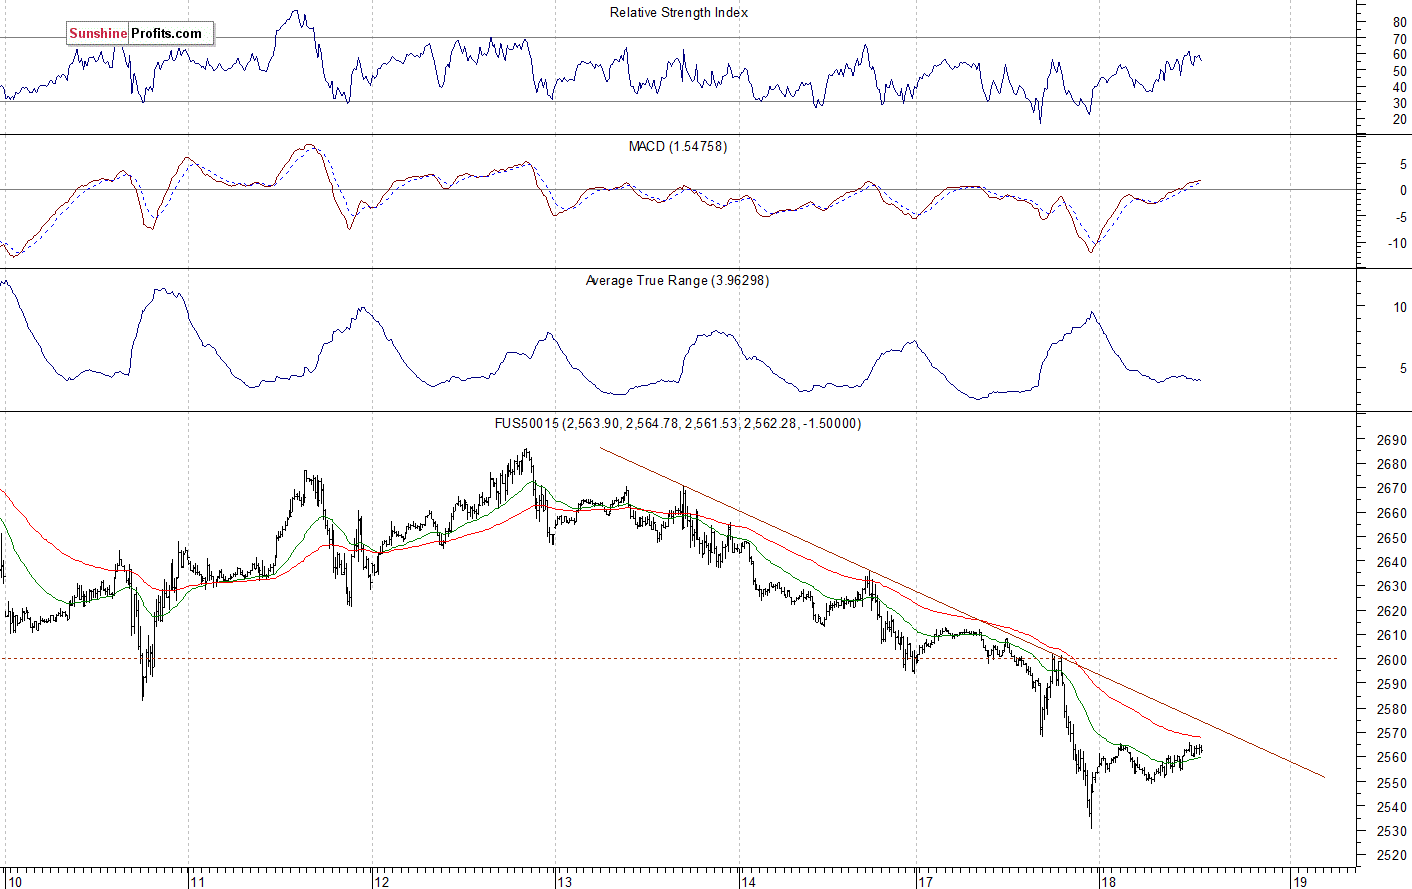
Task: Click the date label 14 on time axis
Action: point(748,882)
